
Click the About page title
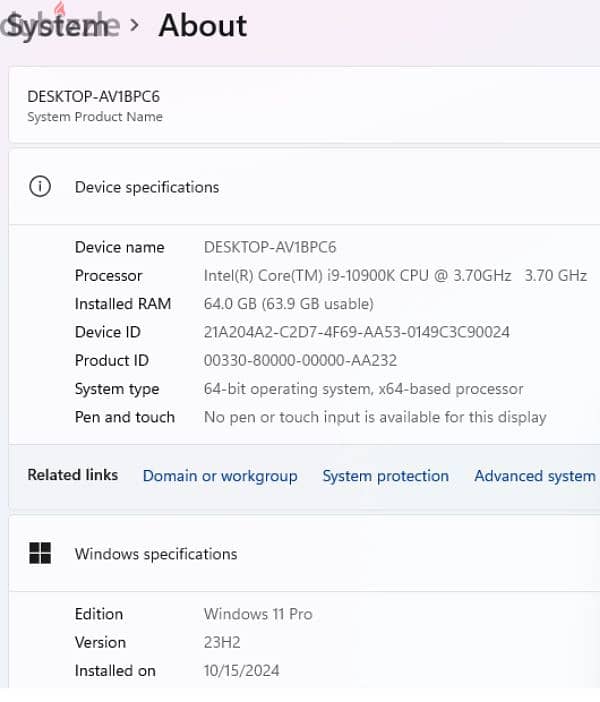202,26
